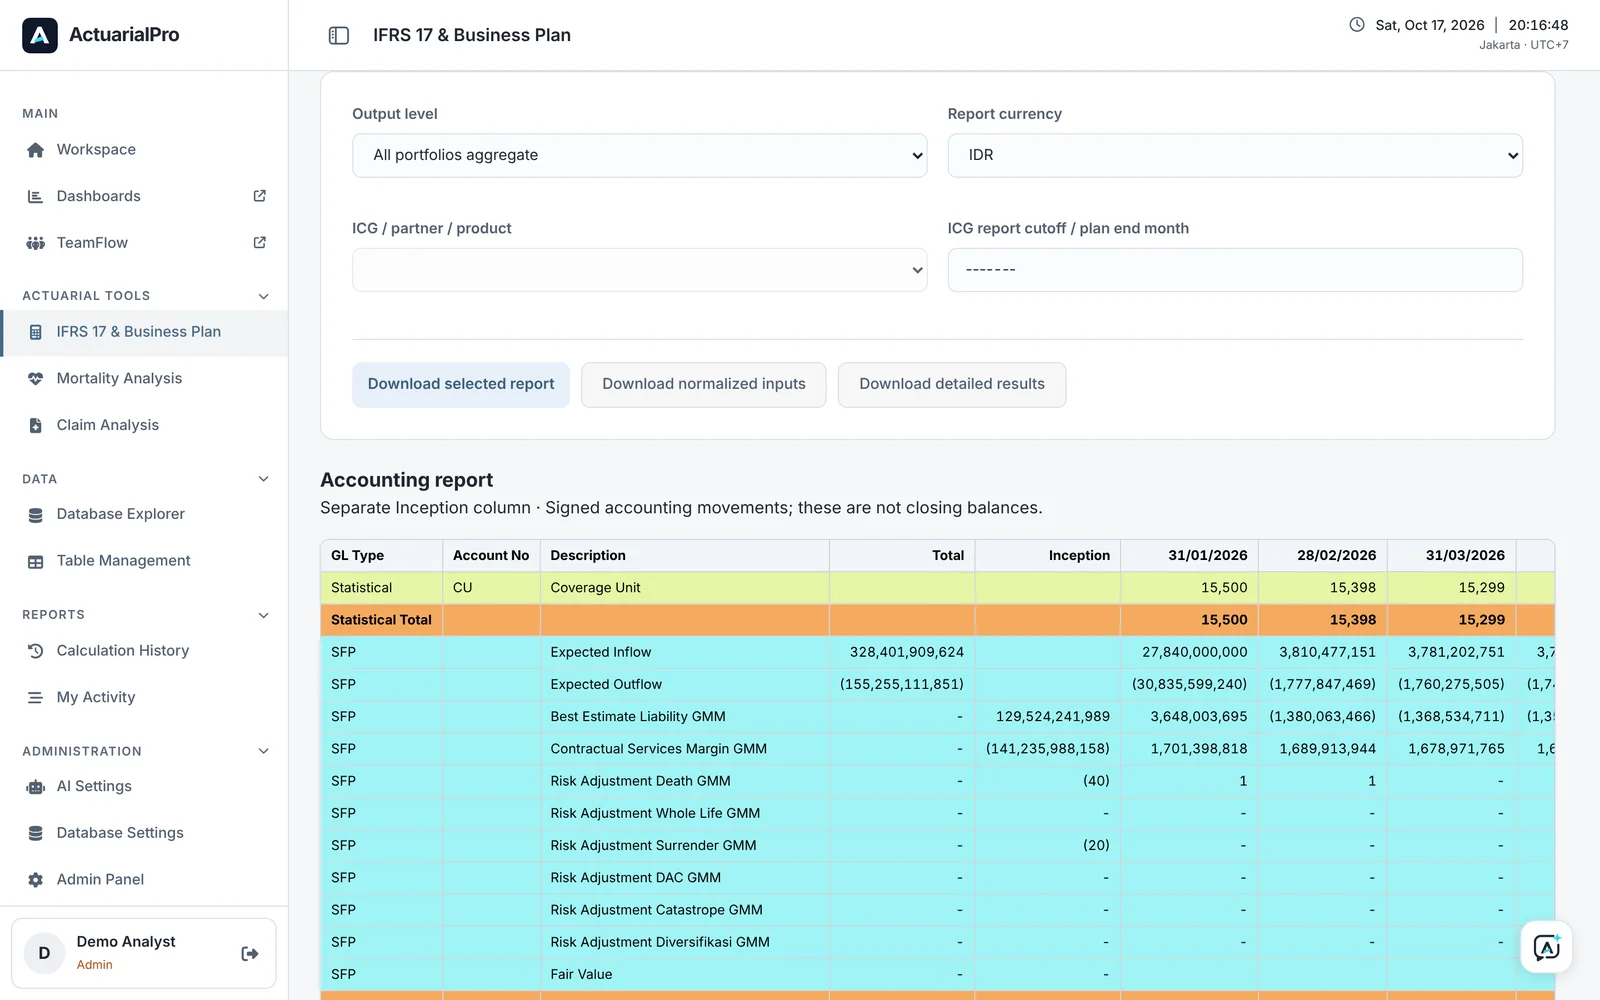Collapse the Administration section chevron
This screenshot has height=1000, width=1600.
click(264, 751)
